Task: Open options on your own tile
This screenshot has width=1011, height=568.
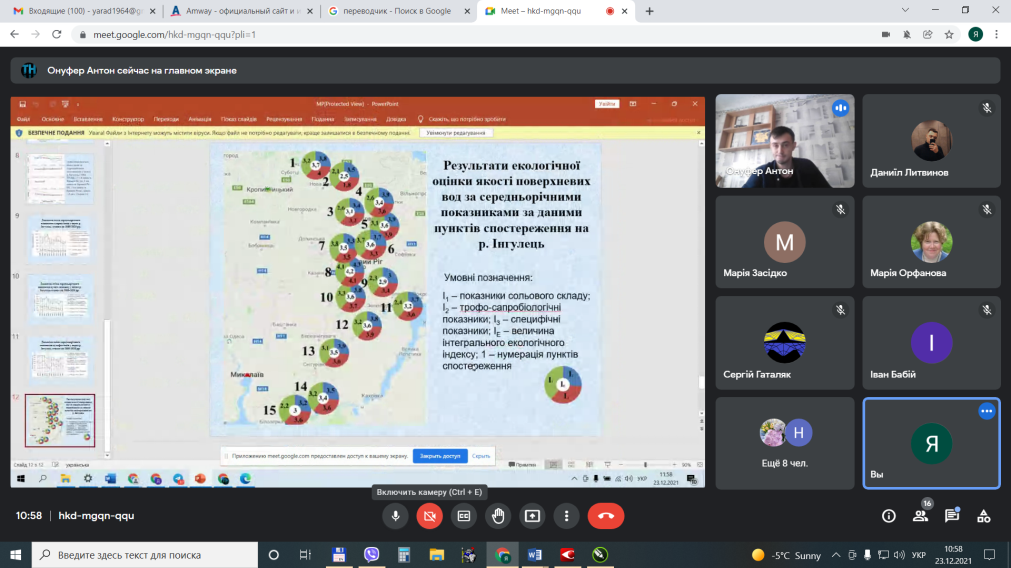Action: pyautogui.click(x=986, y=411)
